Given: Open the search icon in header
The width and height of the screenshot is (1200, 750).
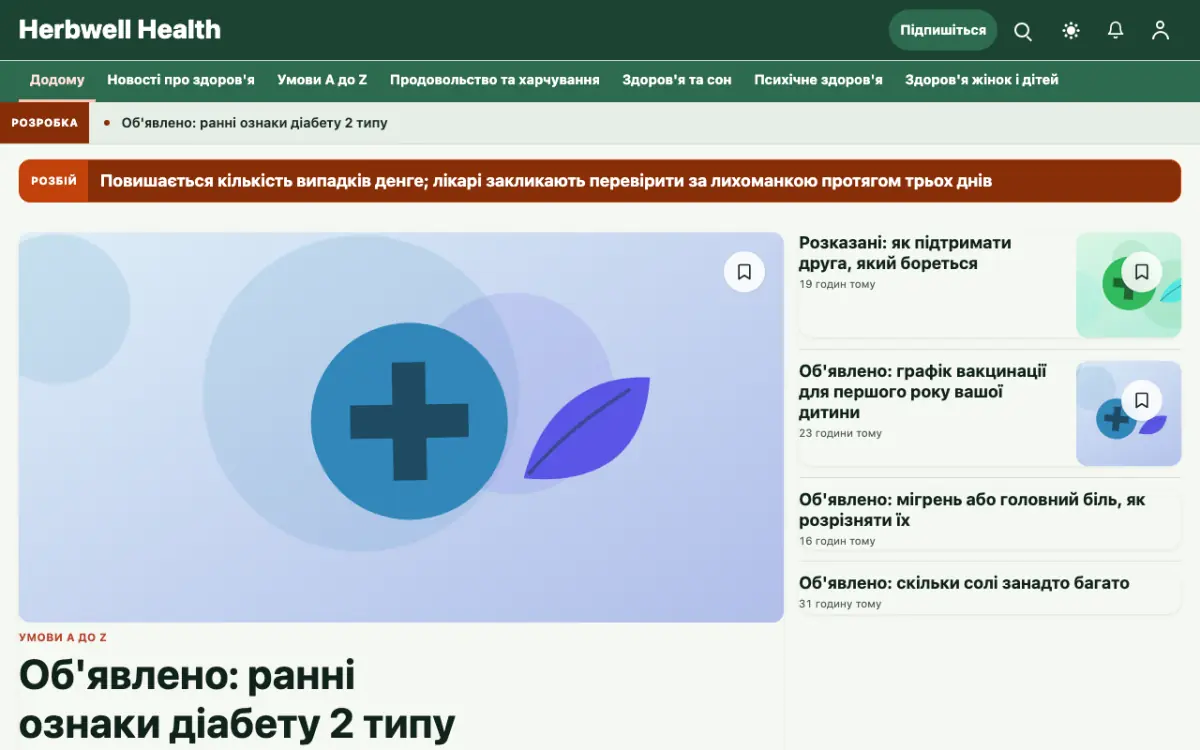Looking at the screenshot, I should point(1023,31).
